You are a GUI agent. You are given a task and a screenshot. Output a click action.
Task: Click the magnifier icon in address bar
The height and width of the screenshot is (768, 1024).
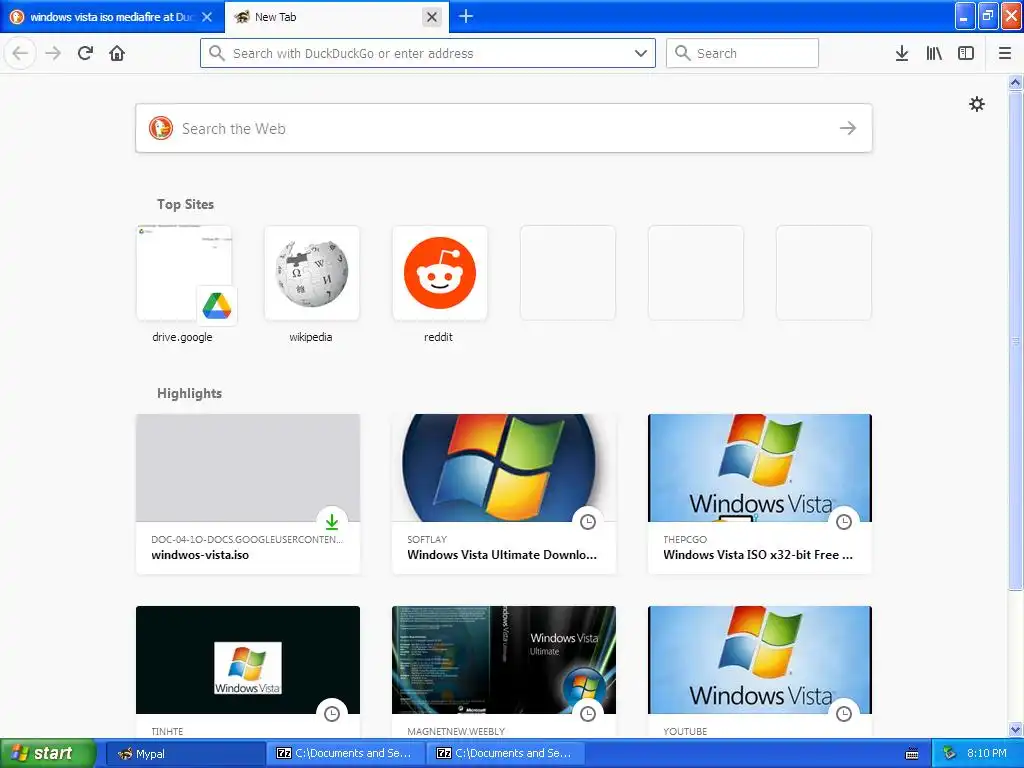pyautogui.click(x=217, y=53)
